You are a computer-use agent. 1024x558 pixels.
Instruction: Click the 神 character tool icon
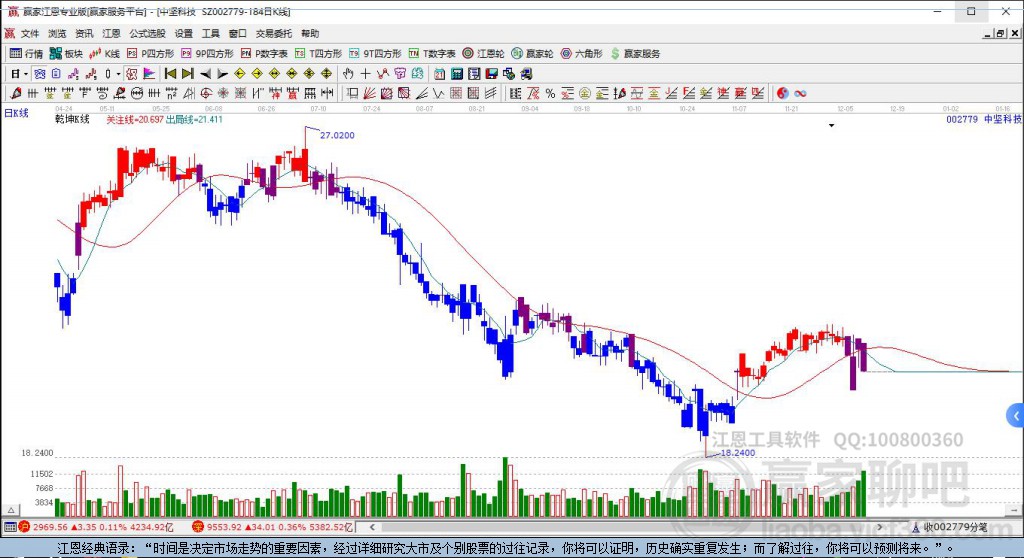coord(276,93)
